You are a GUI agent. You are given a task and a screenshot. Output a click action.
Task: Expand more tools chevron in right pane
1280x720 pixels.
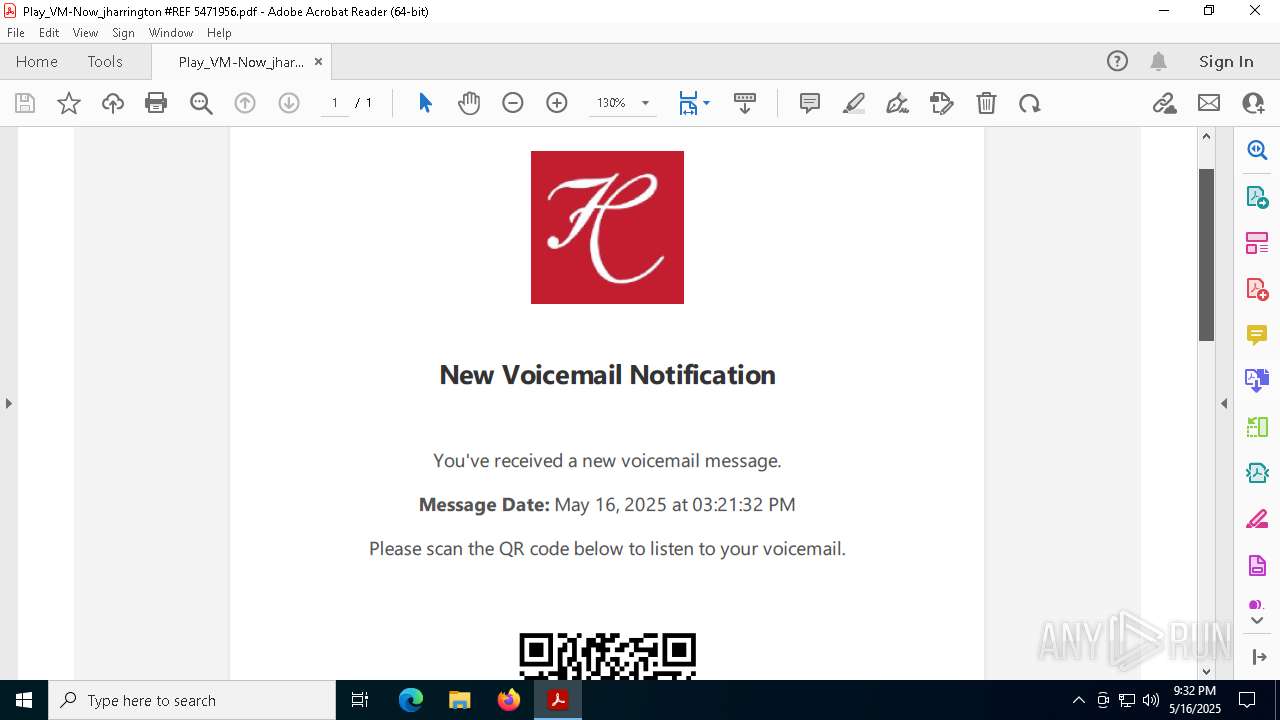1257,621
